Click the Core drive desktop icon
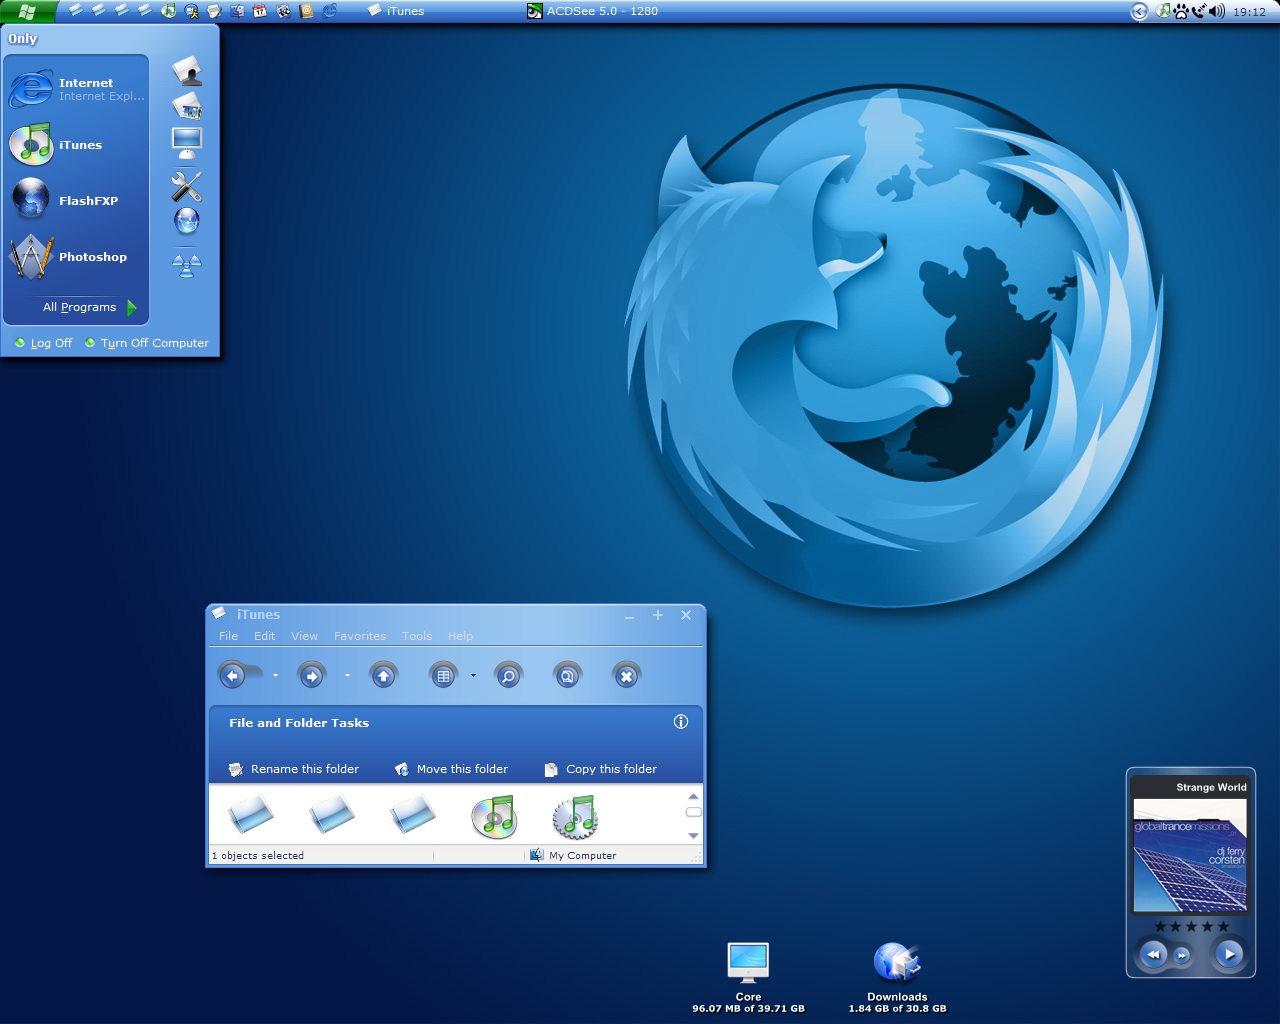 [x=748, y=977]
